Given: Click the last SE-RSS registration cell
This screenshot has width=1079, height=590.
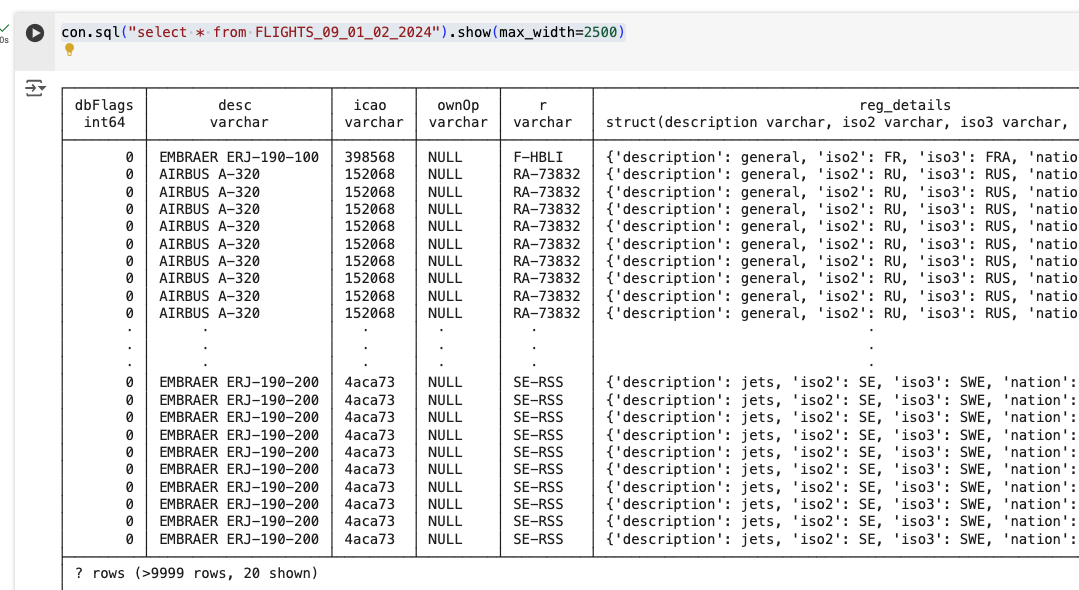Looking at the screenshot, I should coord(538,539).
